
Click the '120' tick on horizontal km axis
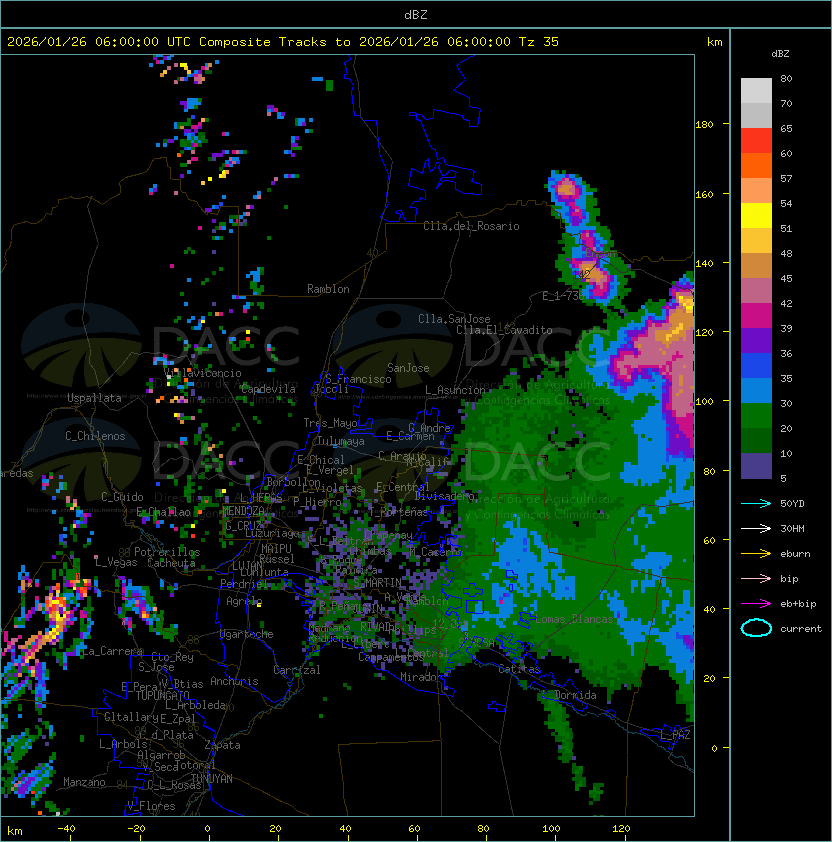point(621,829)
